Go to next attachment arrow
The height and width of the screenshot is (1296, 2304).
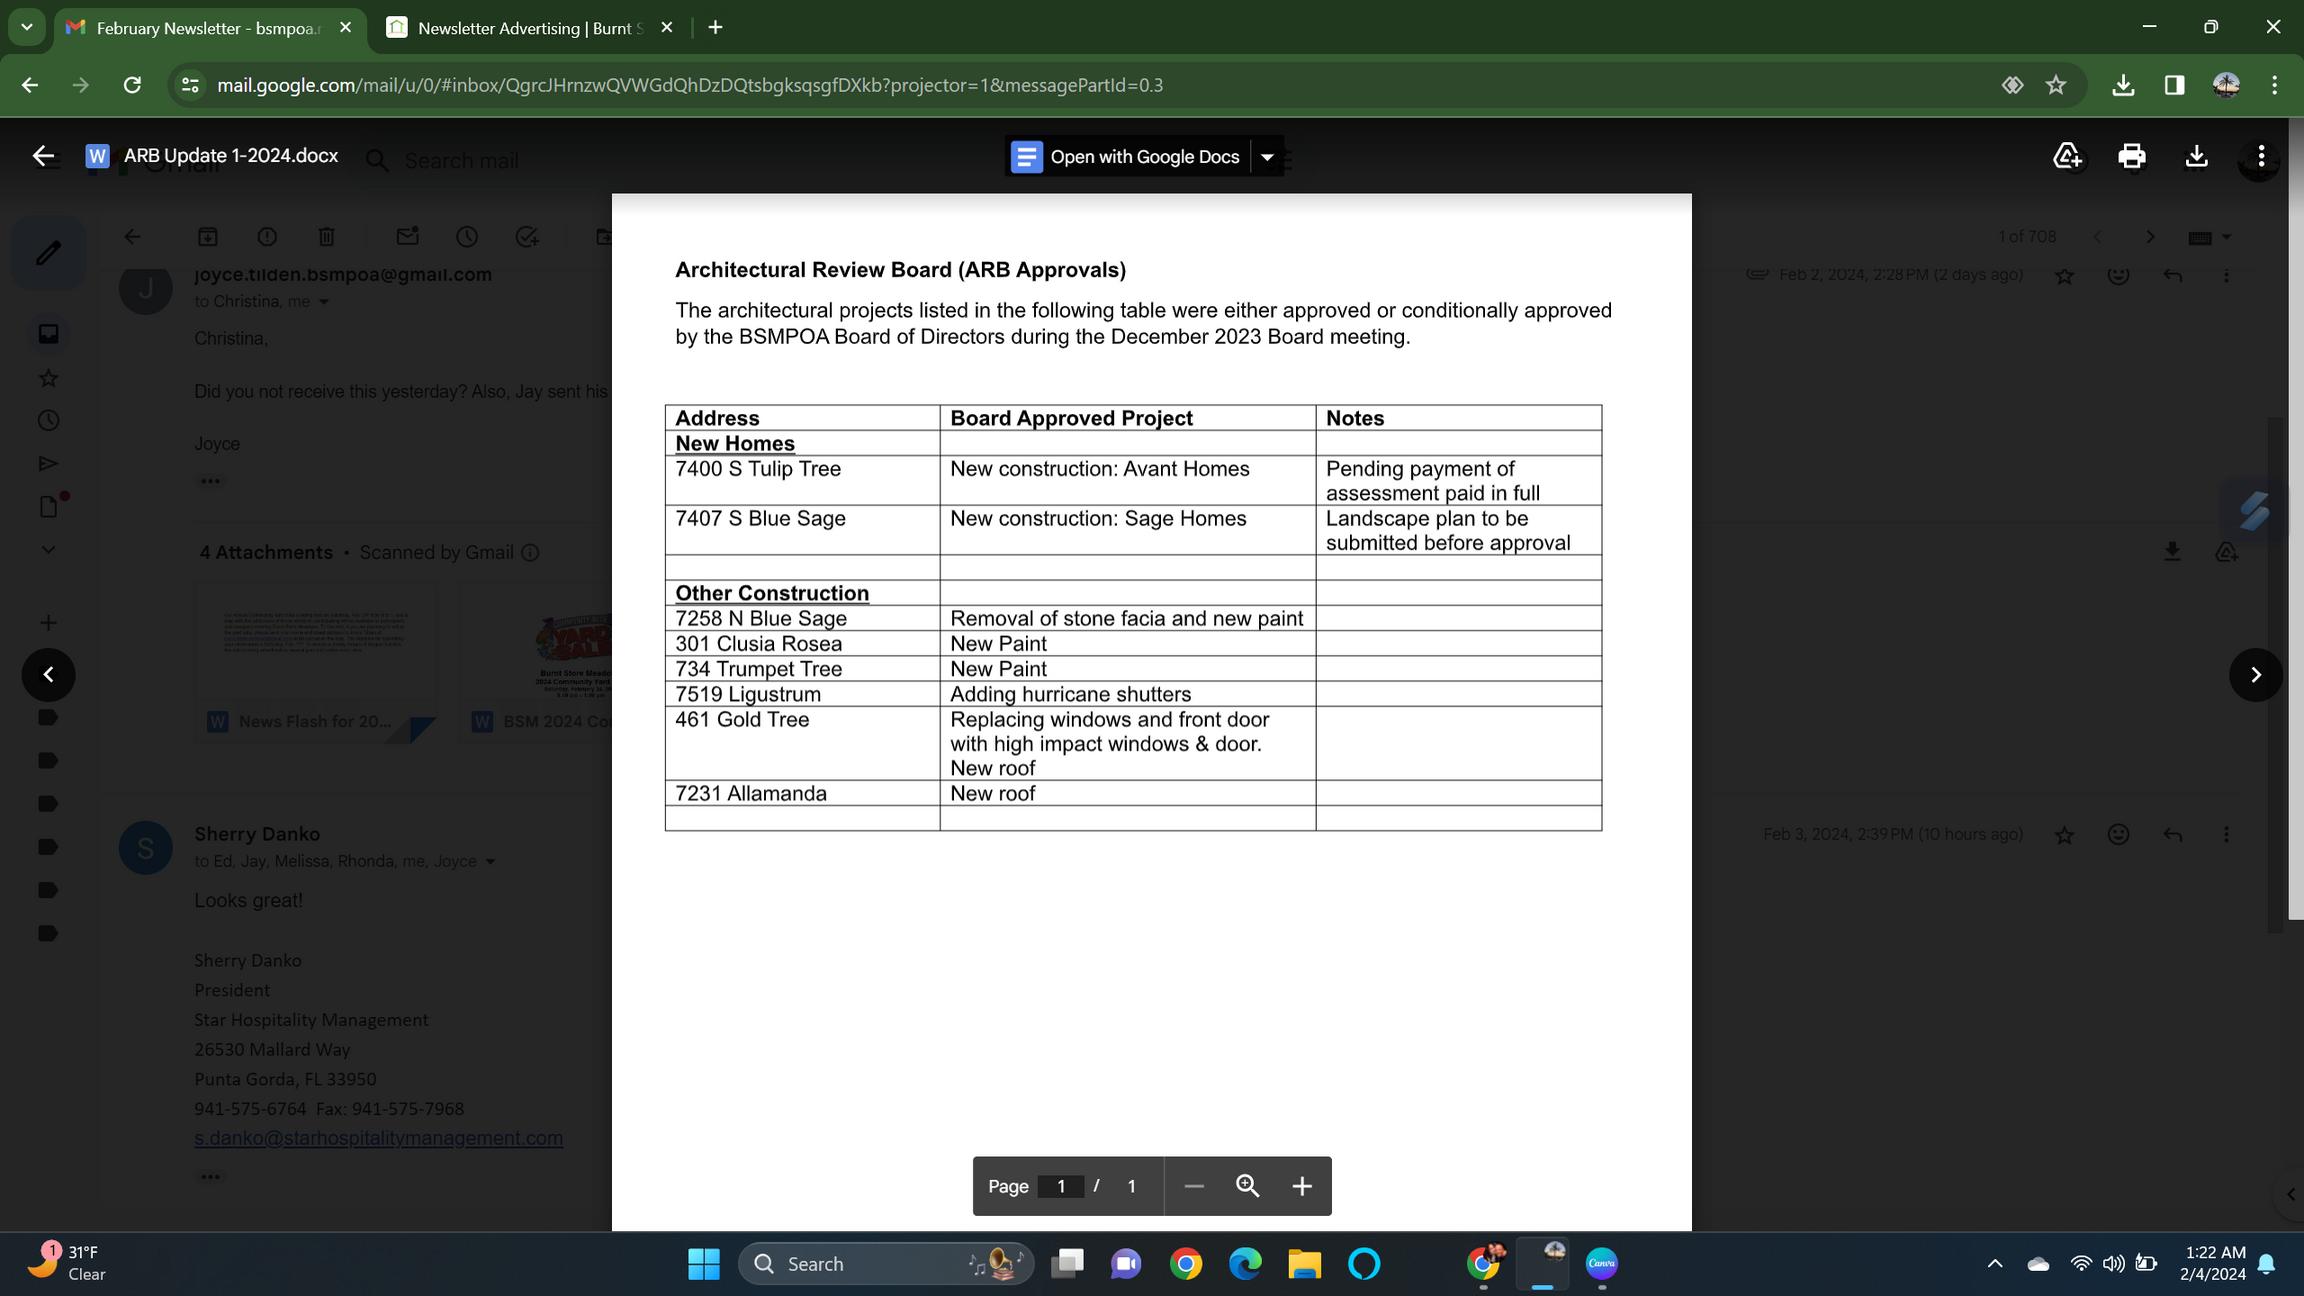(2255, 675)
